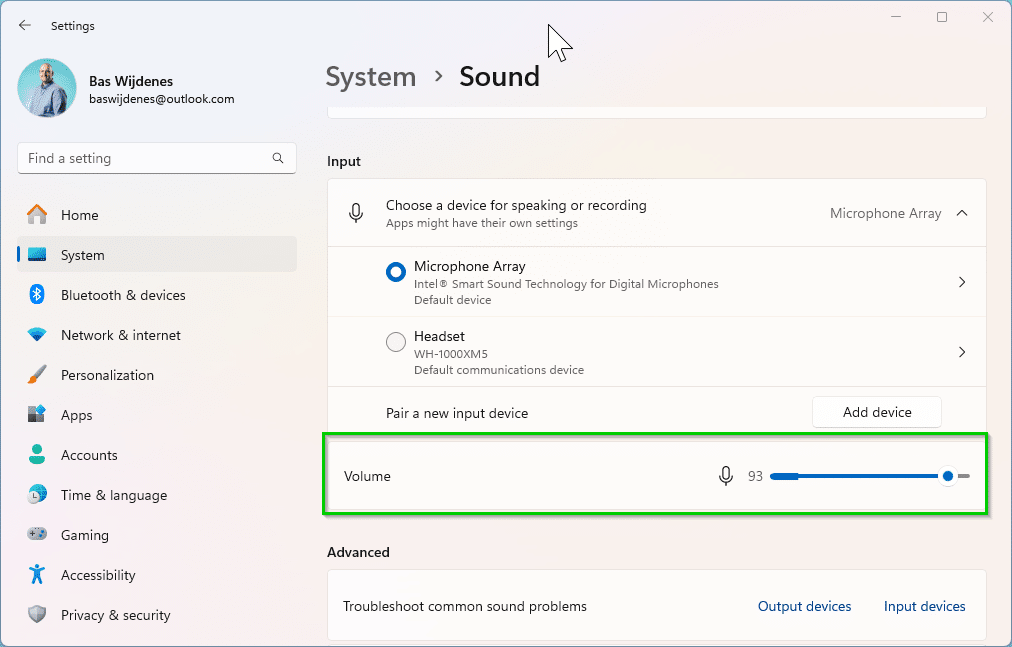The image size is (1012, 647).
Task: Click the search magnifier icon
Action: point(278,158)
